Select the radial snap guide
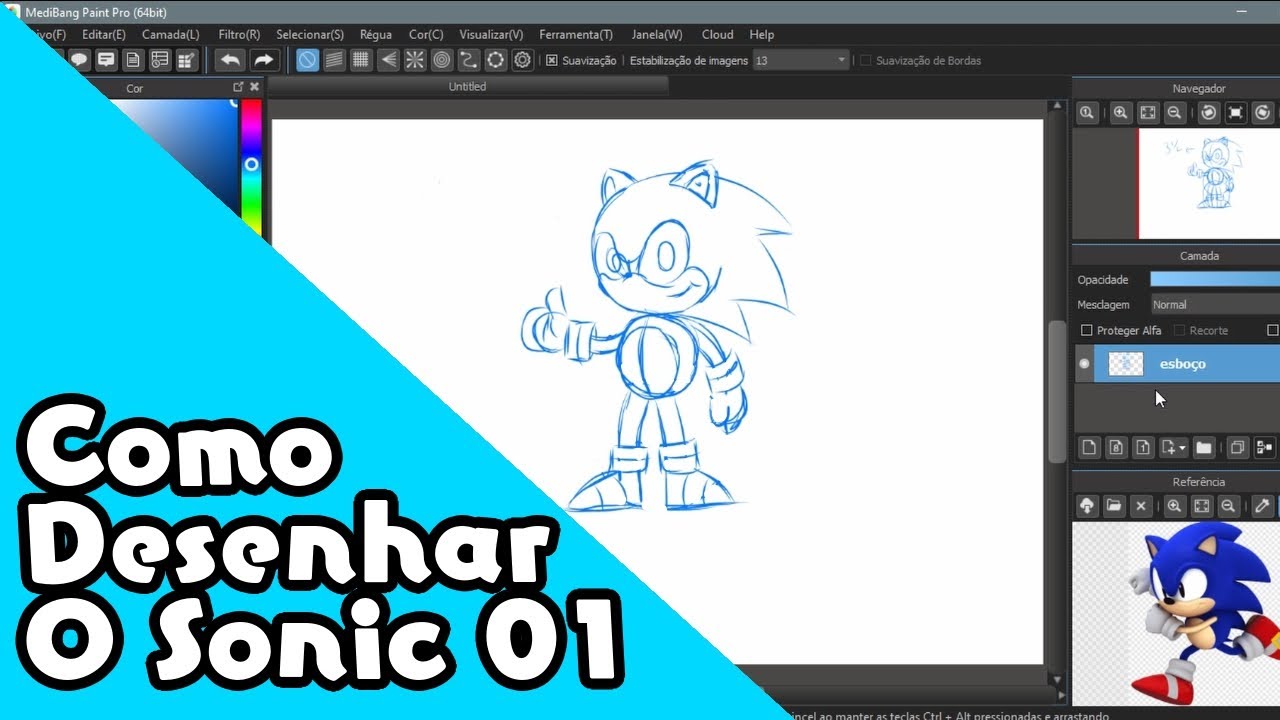The width and height of the screenshot is (1280, 720). 415,60
